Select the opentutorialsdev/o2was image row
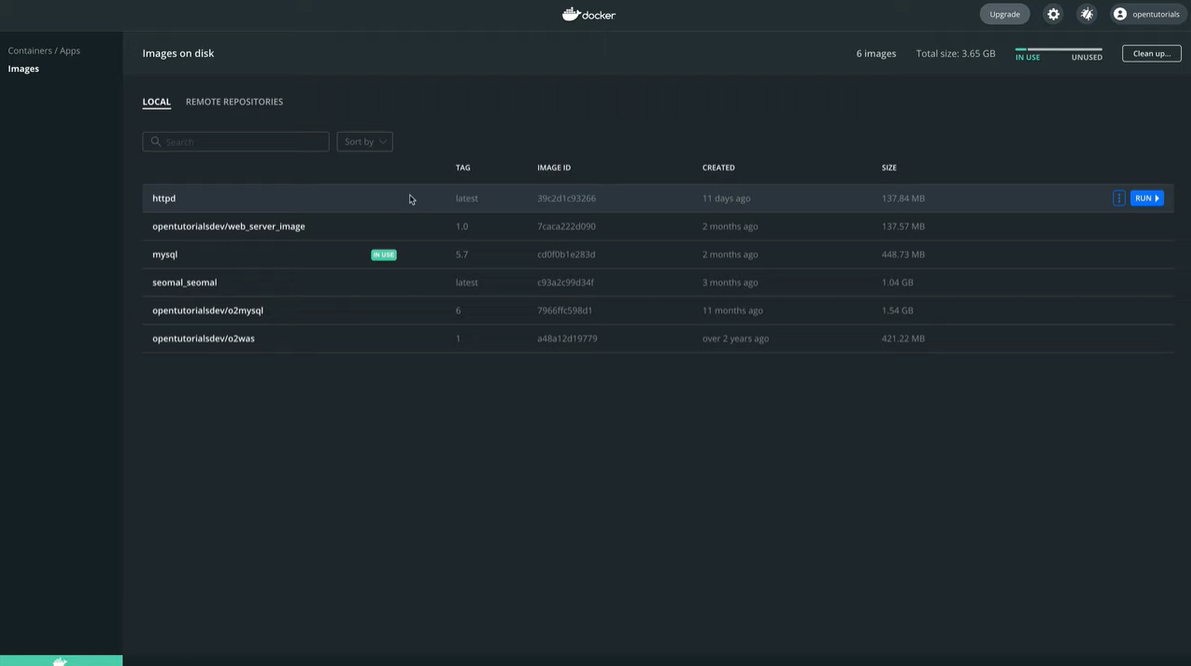Screen dimensions: 1191x666 pyautogui.click(x=658, y=339)
